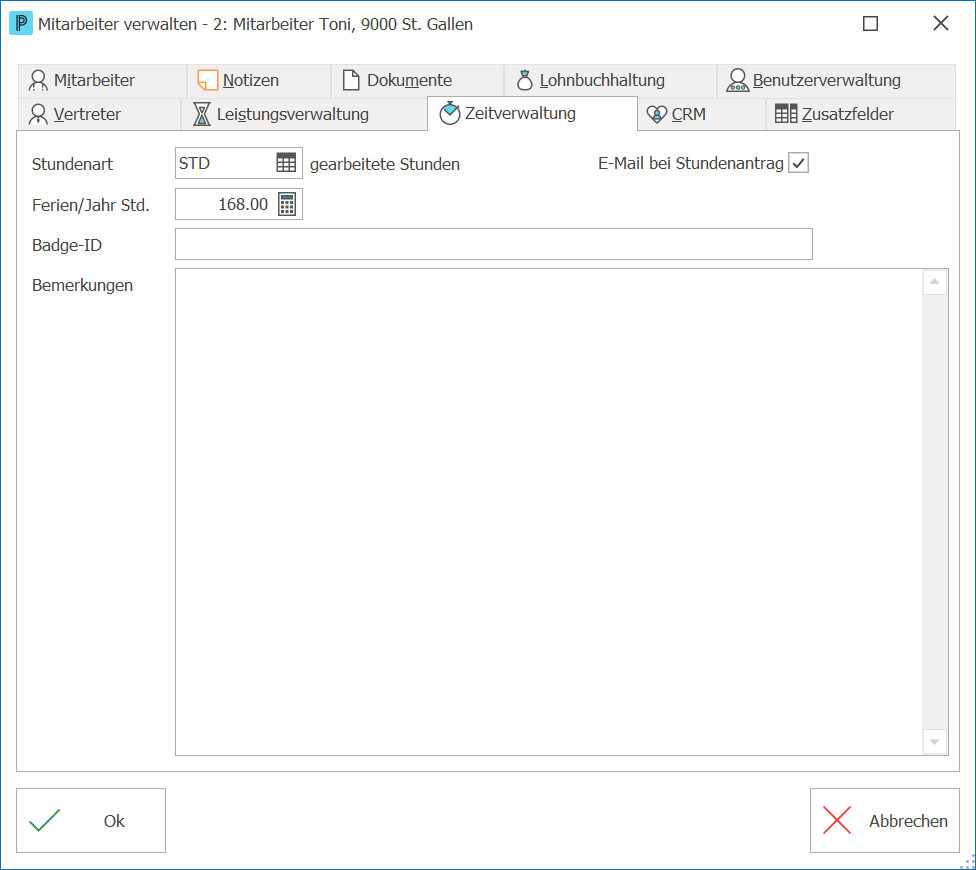This screenshot has width=976, height=870.
Task: Open the Zusatzfelder tab
Action: pyautogui.click(x=861, y=115)
